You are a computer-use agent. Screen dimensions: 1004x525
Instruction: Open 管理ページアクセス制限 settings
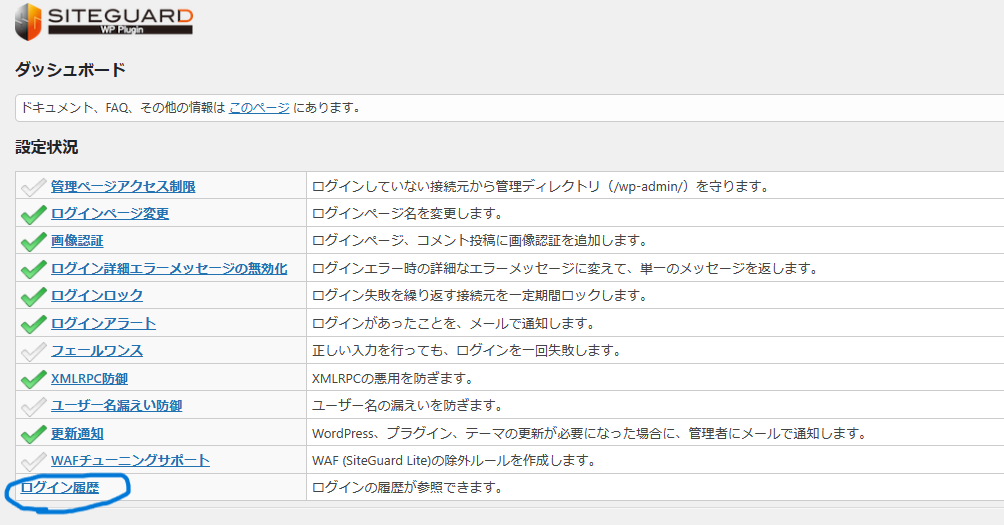point(123,186)
